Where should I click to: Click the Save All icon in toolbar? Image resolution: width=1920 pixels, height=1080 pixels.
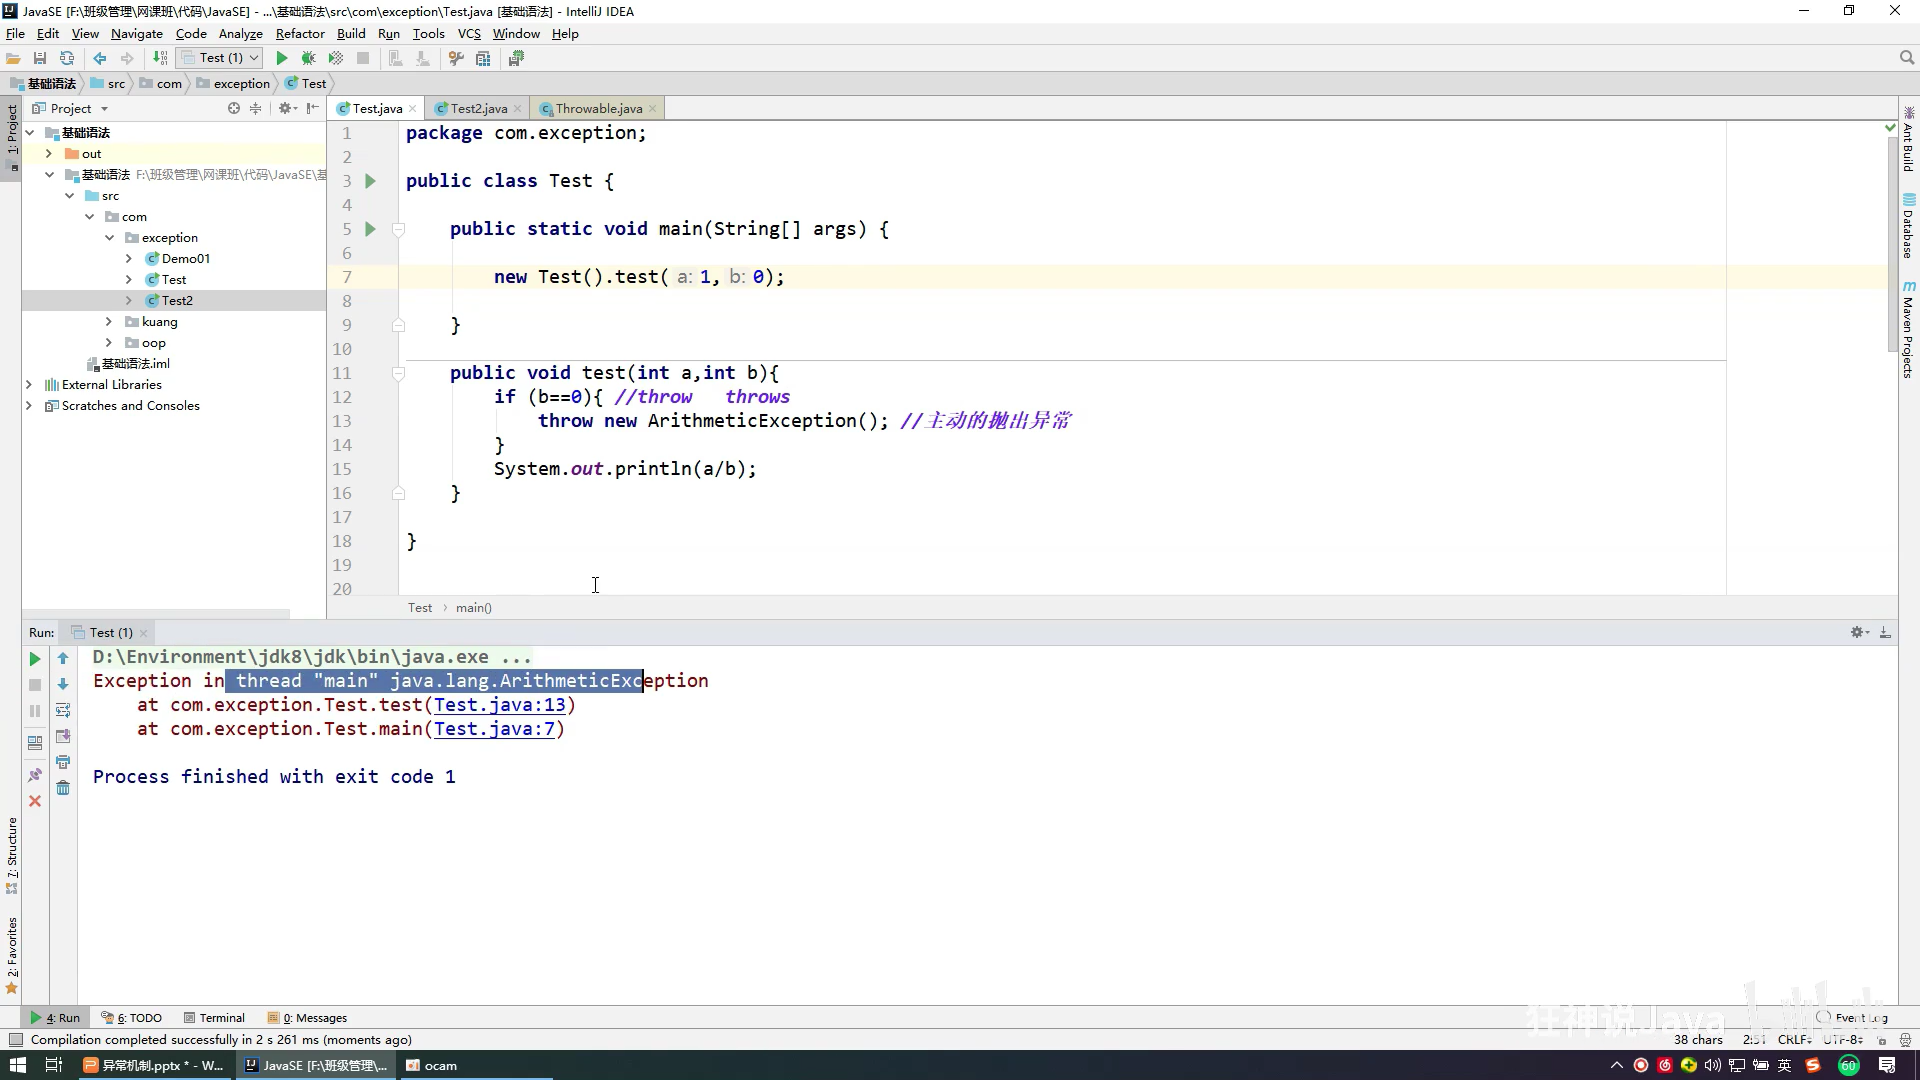click(x=40, y=58)
